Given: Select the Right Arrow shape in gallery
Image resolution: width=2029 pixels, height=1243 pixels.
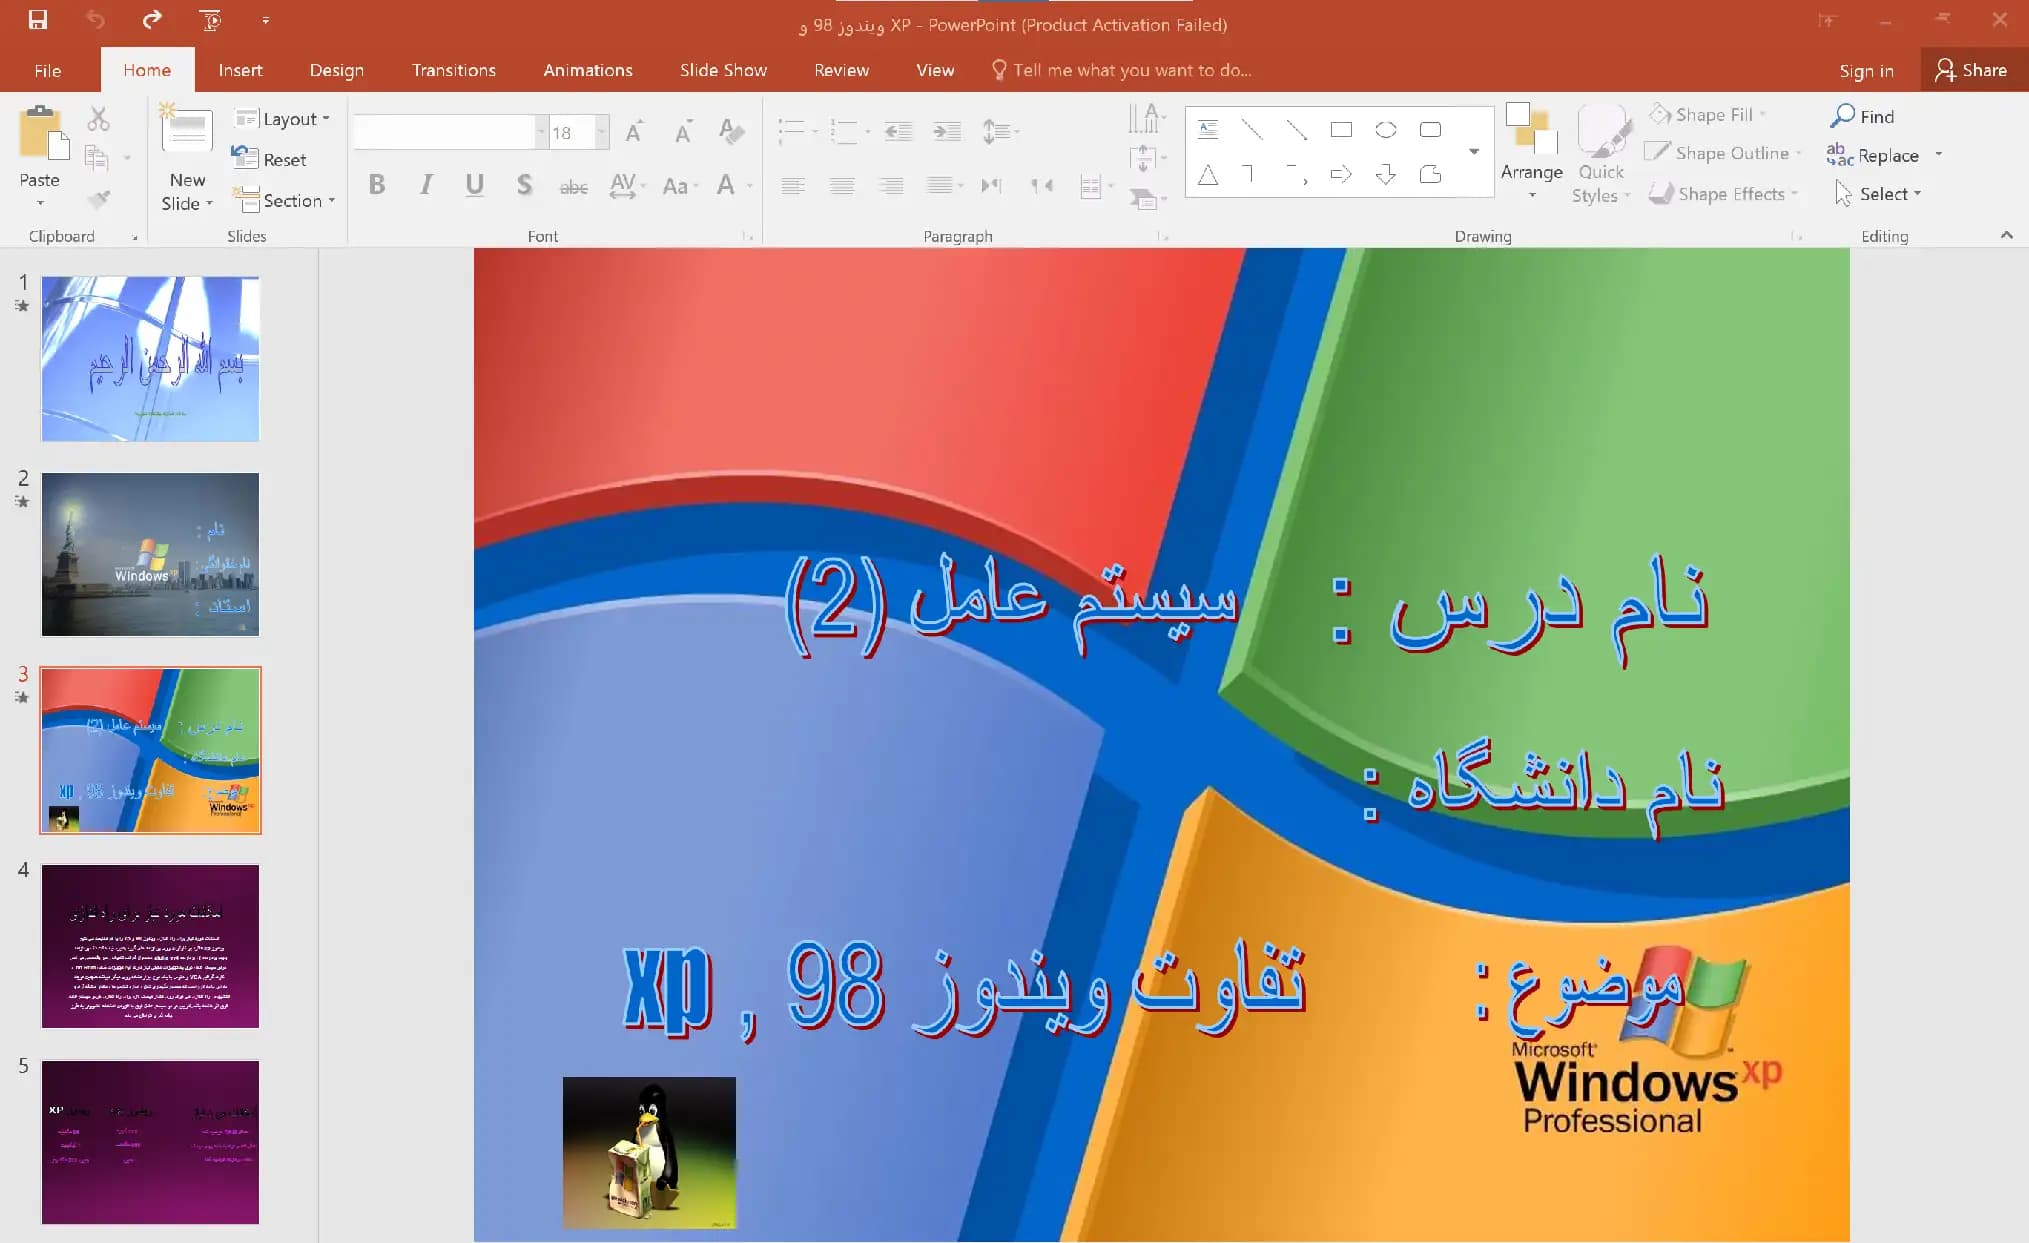Looking at the screenshot, I should (1341, 174).
